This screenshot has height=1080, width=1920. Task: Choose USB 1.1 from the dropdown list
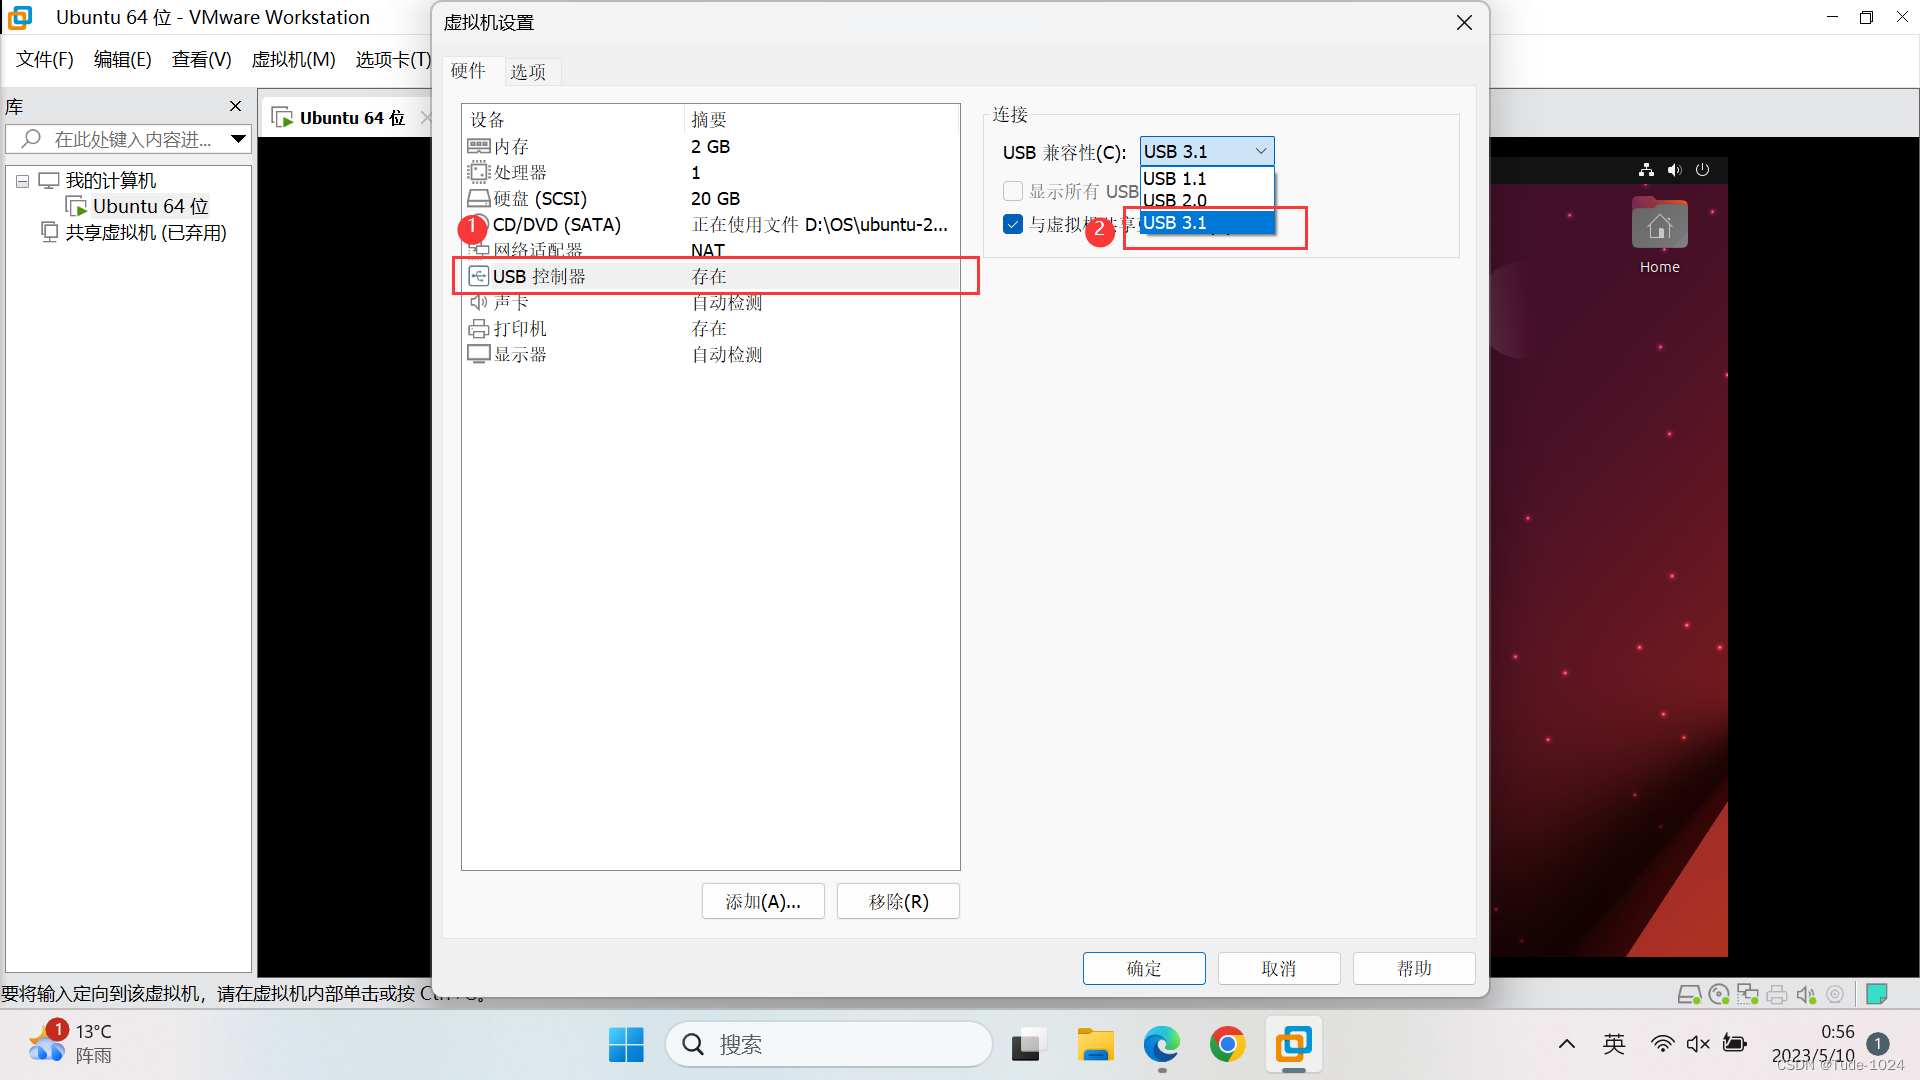pyautogui.click(x=1175, y=178)
